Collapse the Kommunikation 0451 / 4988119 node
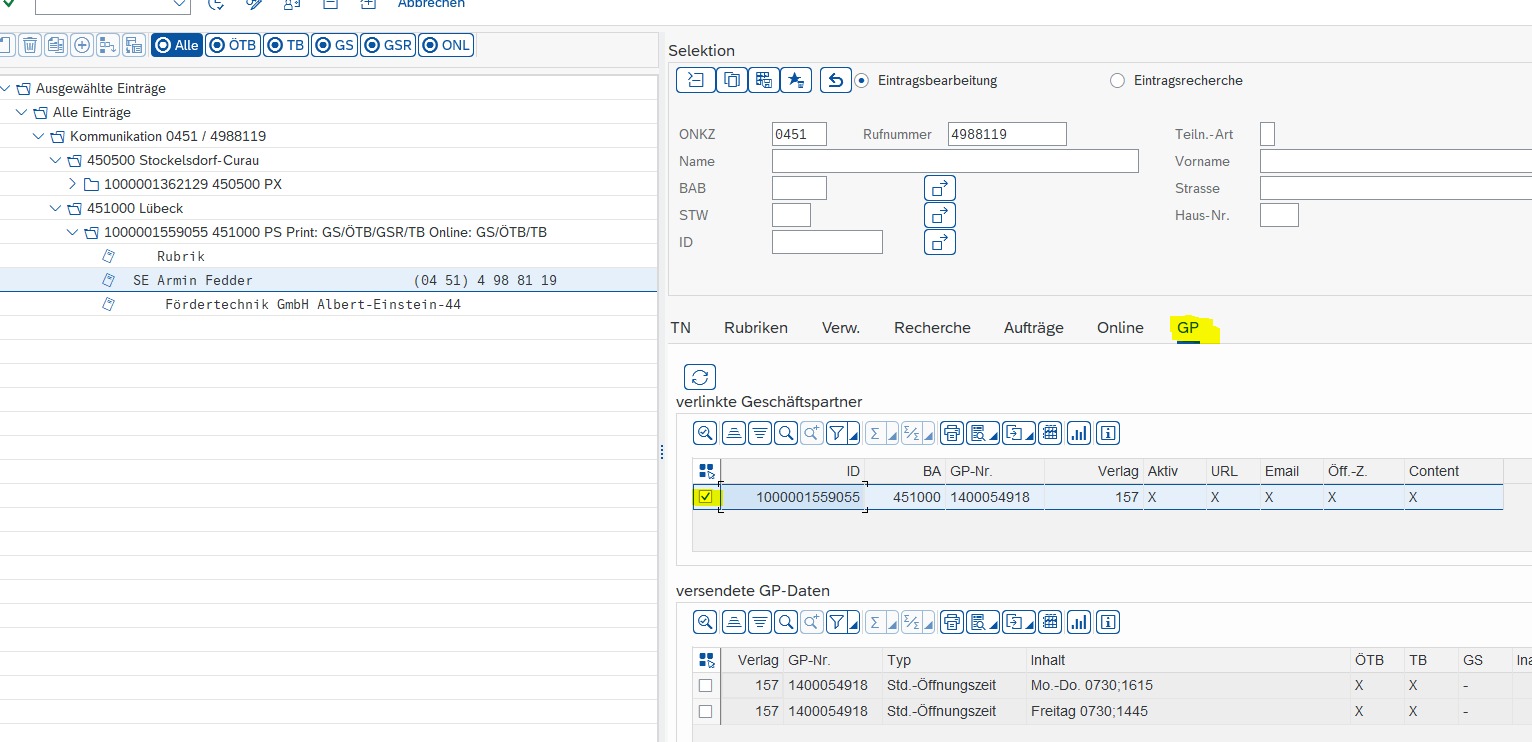Image resolution: width=1532 pixels, height=742 pixels. tap(38, 136)
